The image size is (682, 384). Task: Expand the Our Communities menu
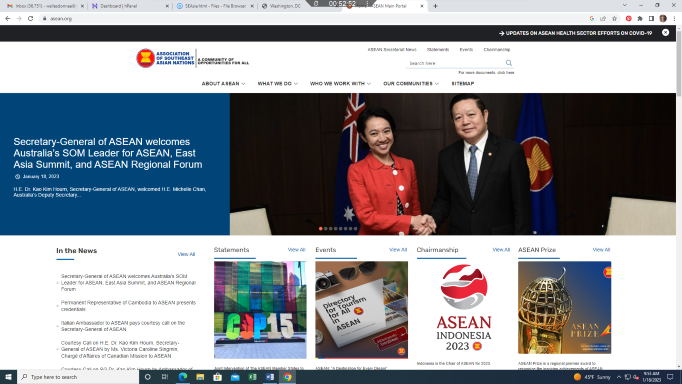coord(411,83)
